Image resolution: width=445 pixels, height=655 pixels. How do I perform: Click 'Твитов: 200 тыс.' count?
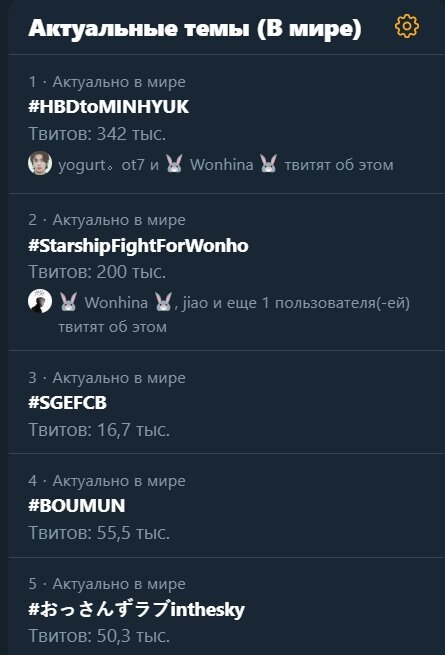tap(97, 272)
